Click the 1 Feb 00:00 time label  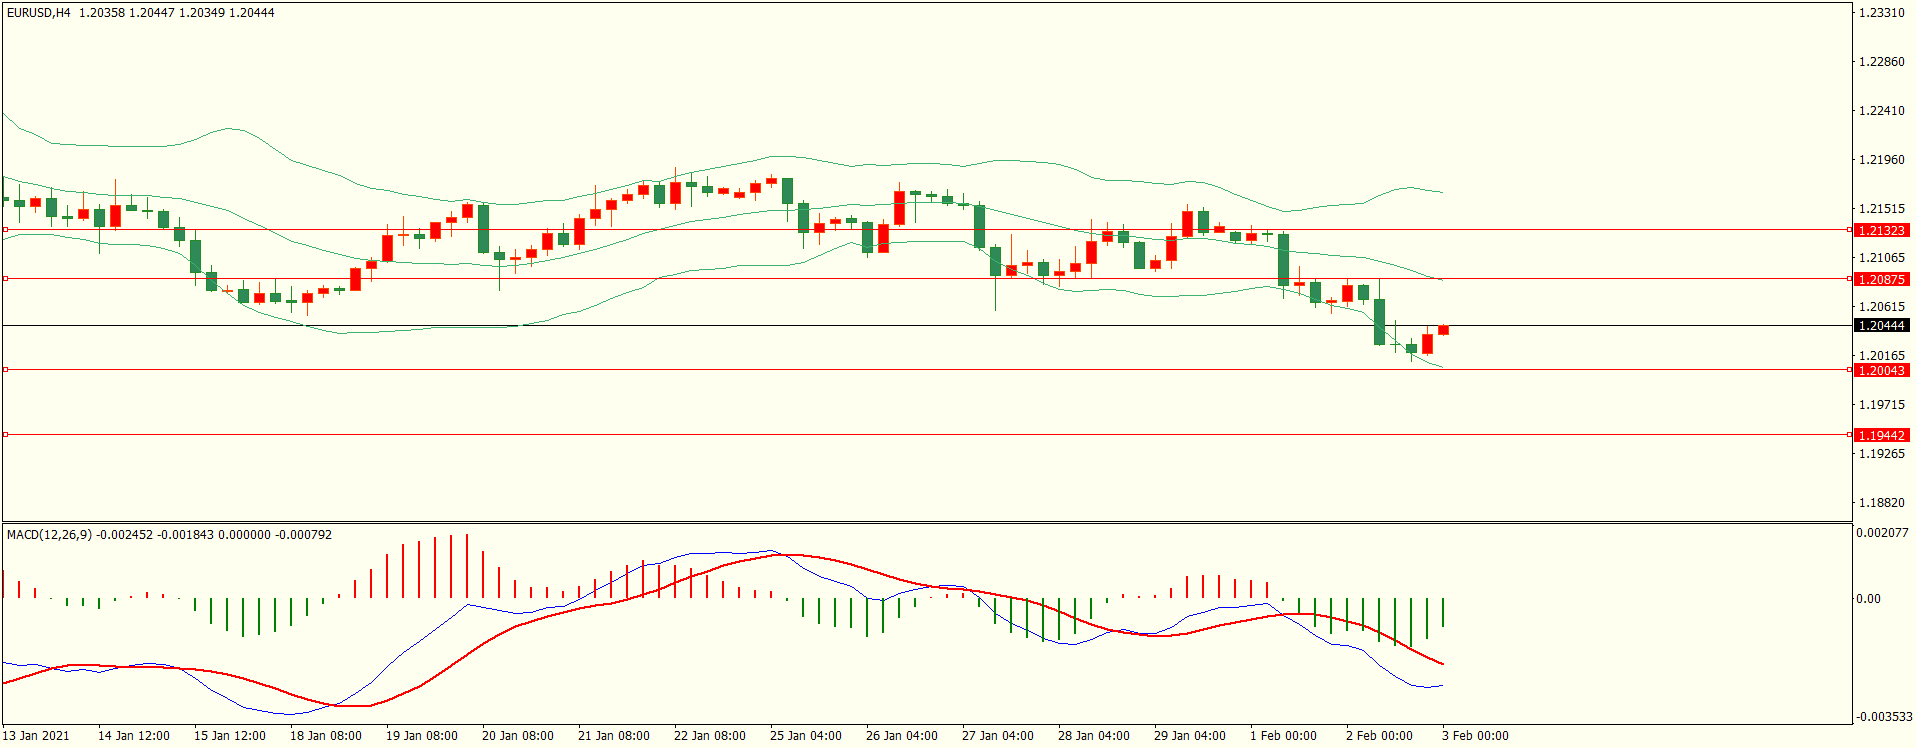click(x=1283, y=736)
